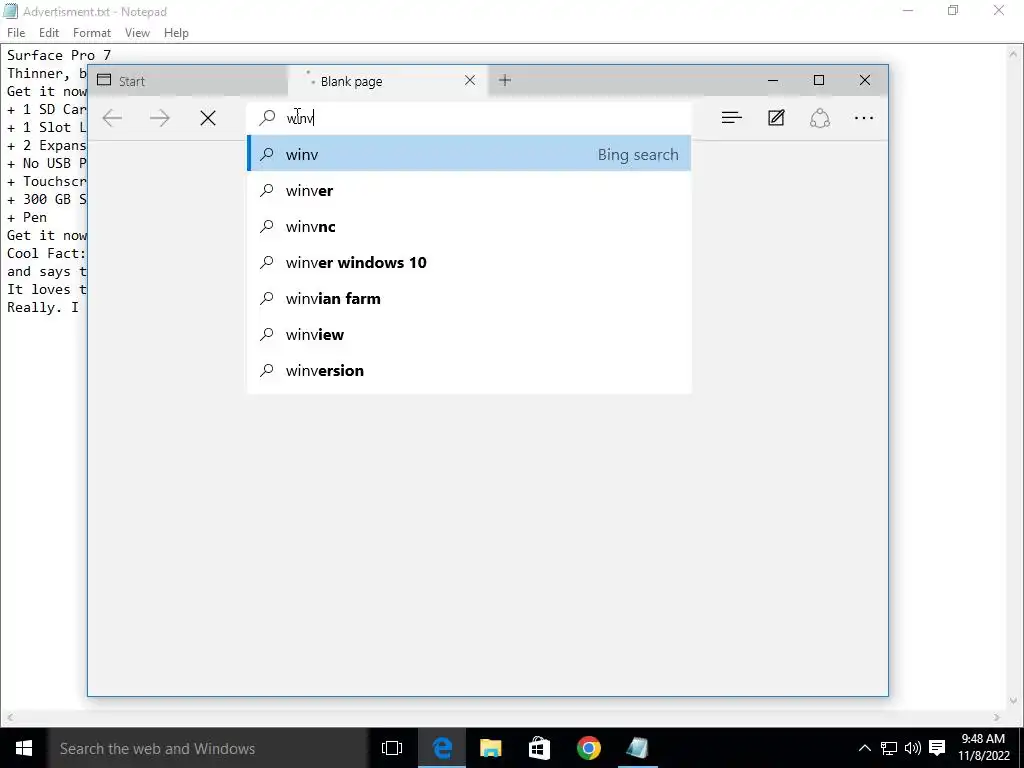Click the '+ Pen' line in Notepad

pyautogui.click(x=27, y=217)
